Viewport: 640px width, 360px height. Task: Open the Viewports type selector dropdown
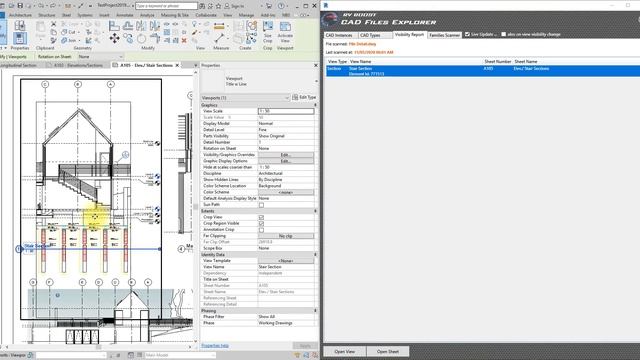[245, 98]
